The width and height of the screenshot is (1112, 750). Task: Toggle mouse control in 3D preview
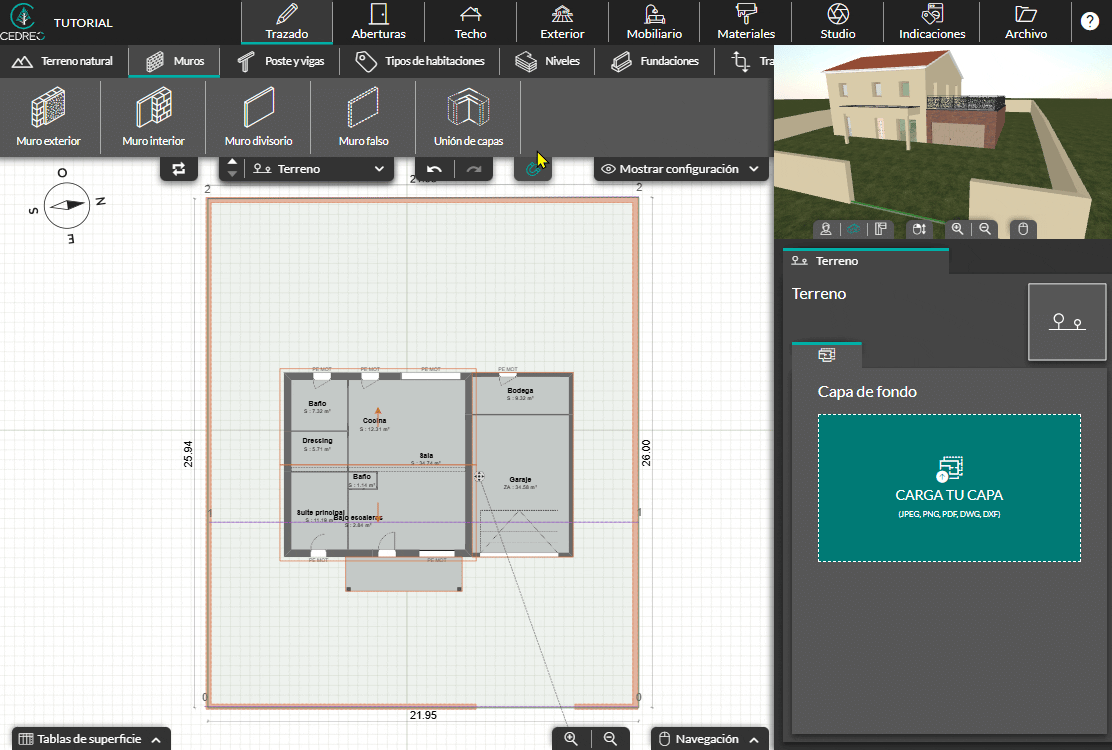(x=1023, y=229)
